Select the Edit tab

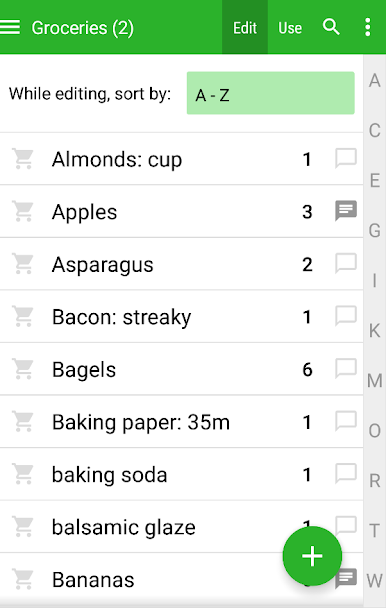(x=245, y=27)
